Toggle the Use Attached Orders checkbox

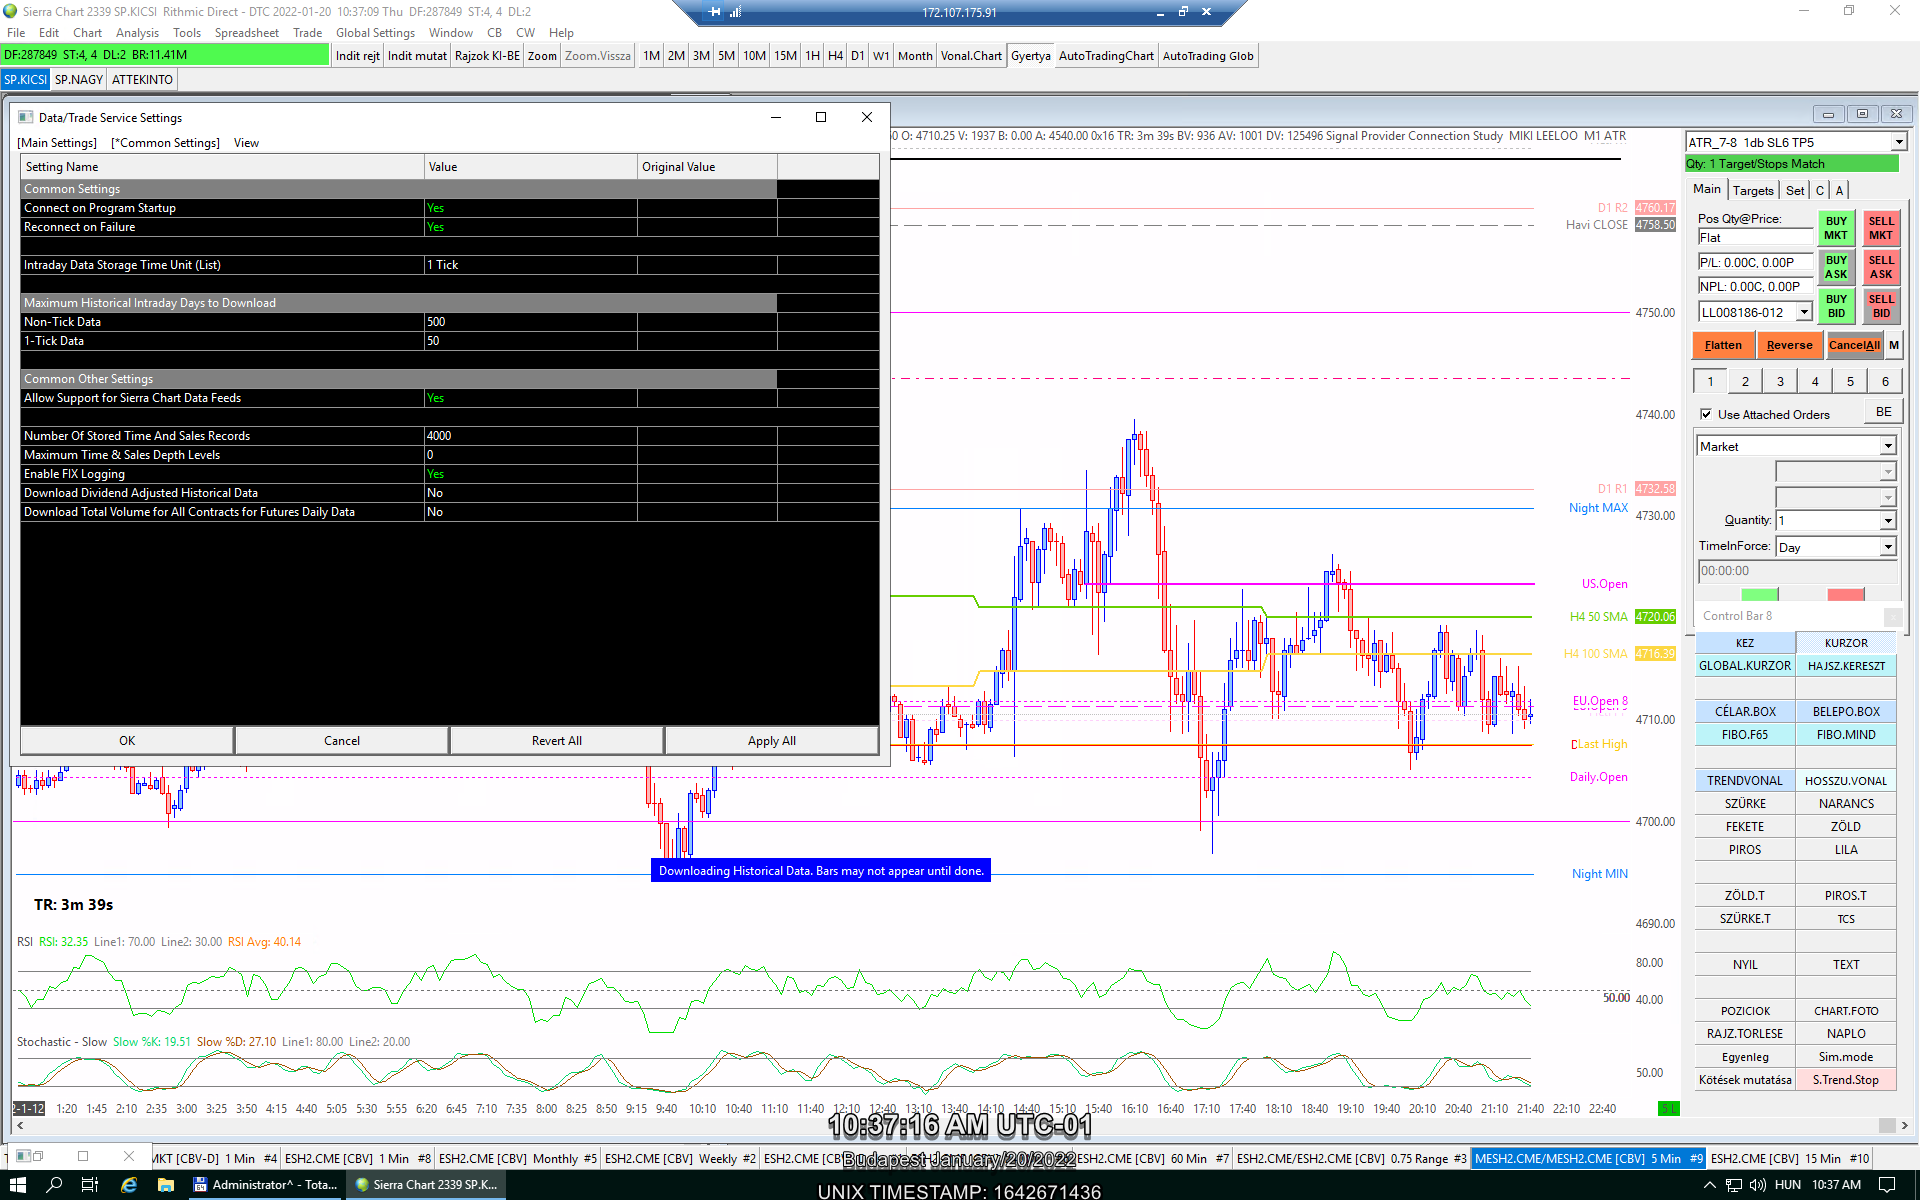(1706, 414)
